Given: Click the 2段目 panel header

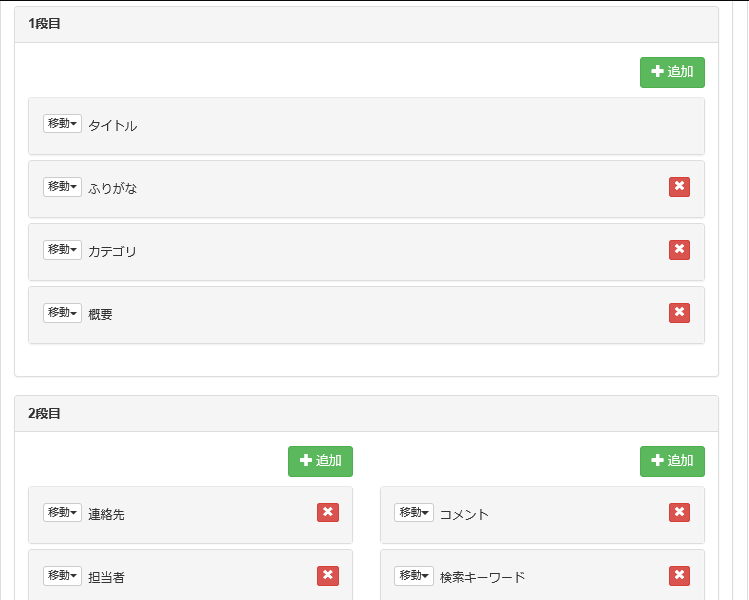Looking at the screenshot, I should click(x=366, y=413).
